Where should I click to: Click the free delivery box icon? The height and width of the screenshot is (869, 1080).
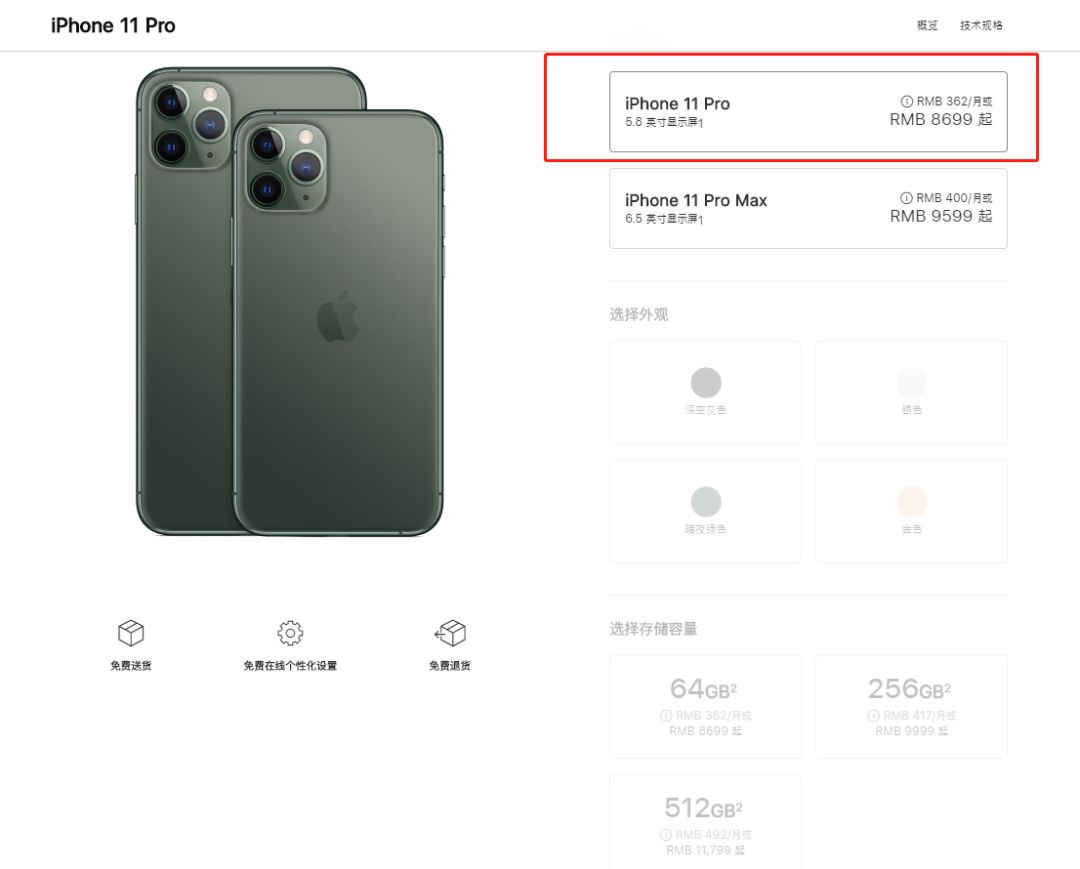tap(131, 633)
